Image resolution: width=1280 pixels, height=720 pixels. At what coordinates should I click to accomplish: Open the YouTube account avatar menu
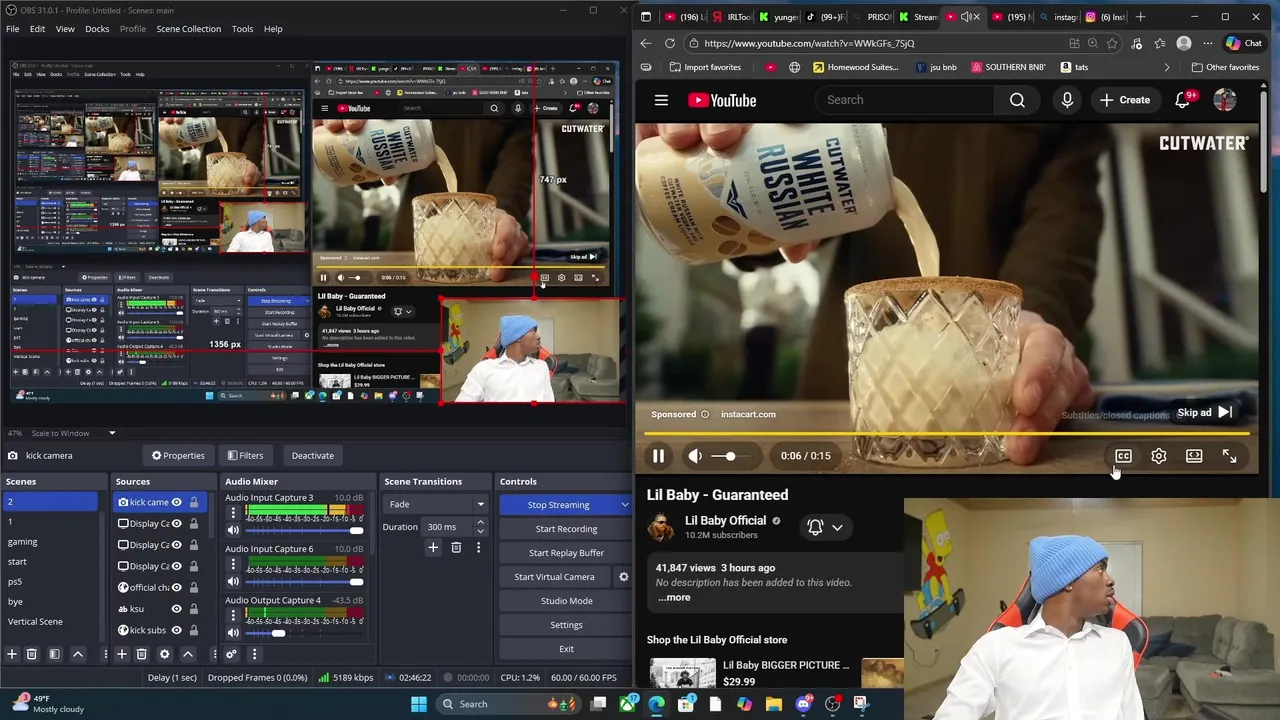click(x=1225, y=100)
